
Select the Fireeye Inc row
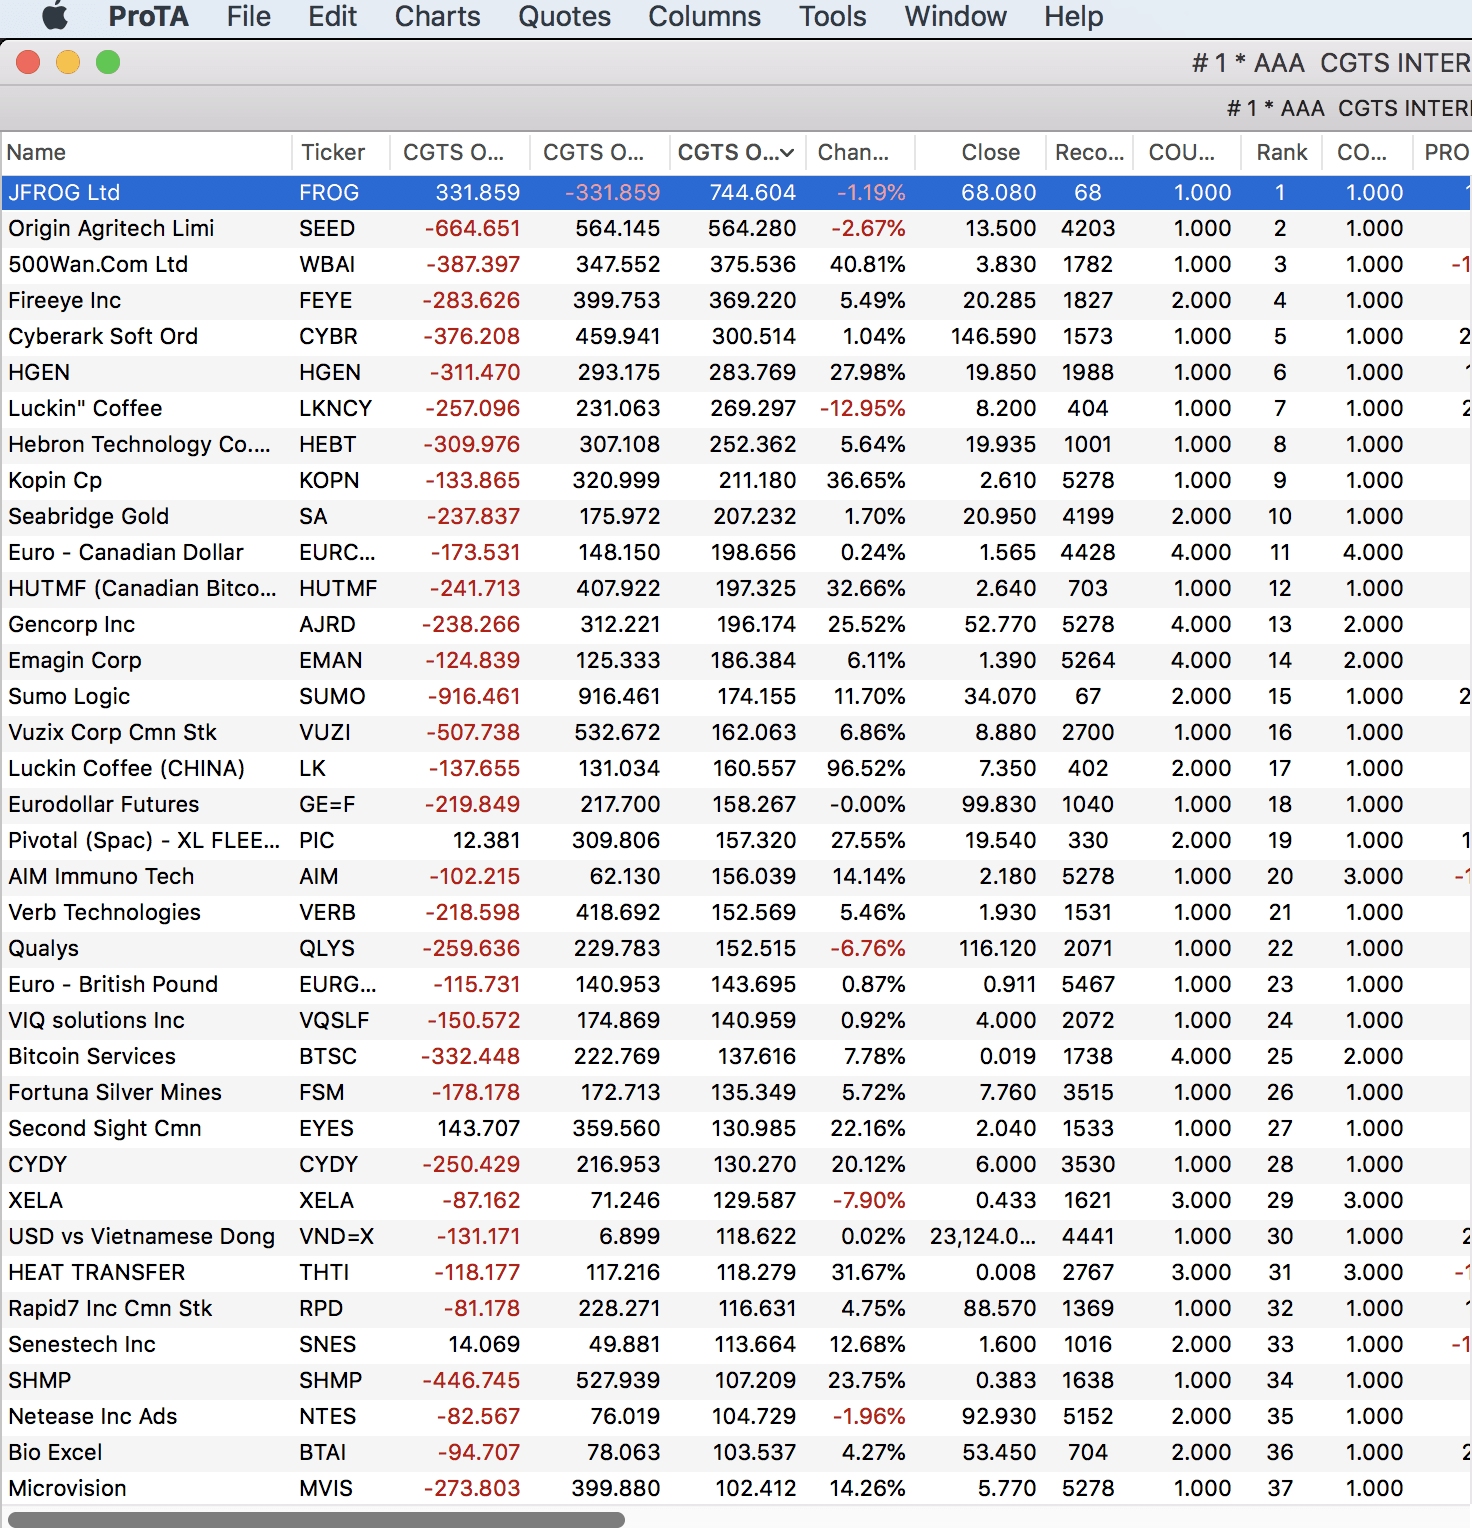736,300
